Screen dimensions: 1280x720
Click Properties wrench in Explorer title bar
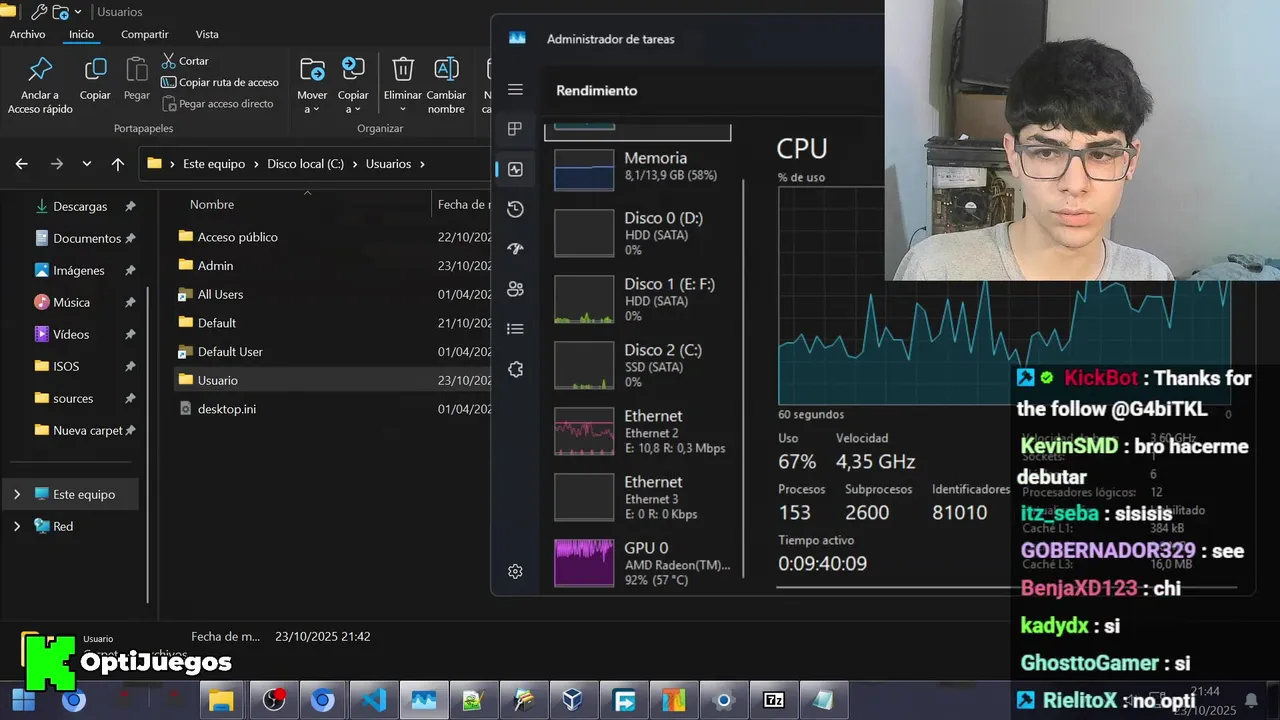tap(39, 12)
